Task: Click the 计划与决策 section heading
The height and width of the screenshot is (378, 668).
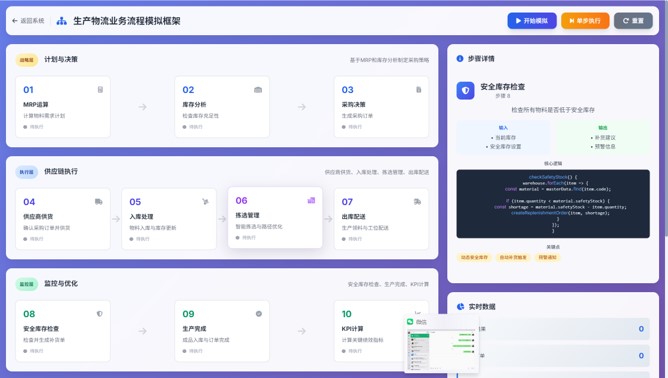Action: click(61, 59)
